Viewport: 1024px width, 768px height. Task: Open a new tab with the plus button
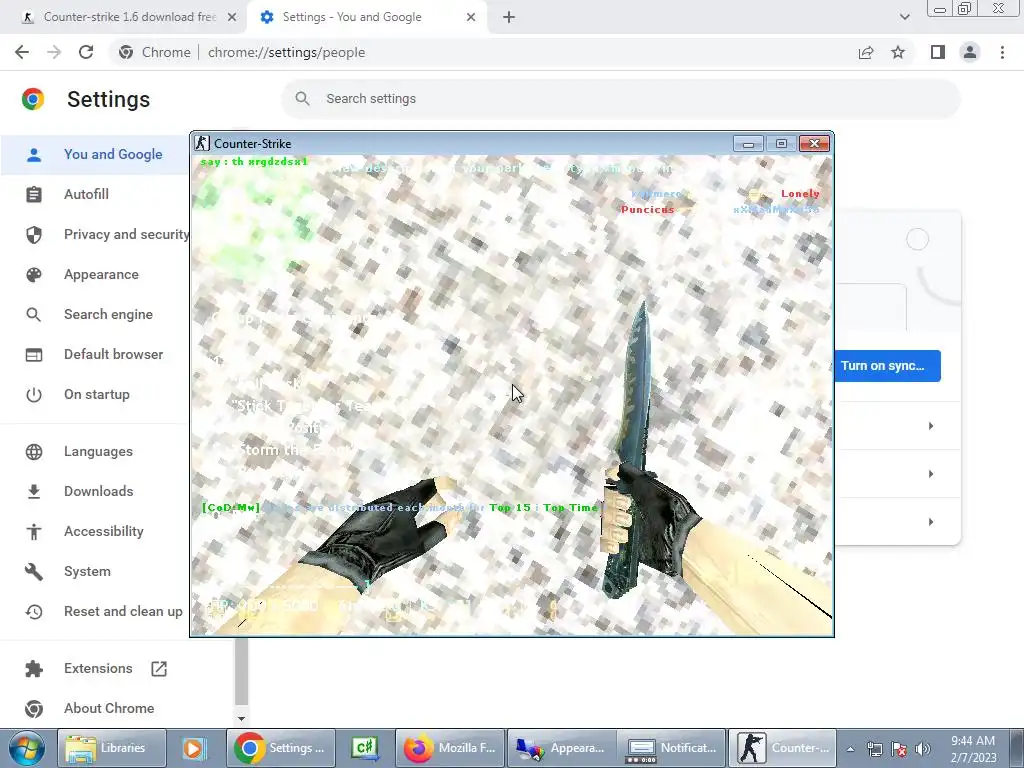click(x=509, y=17)
